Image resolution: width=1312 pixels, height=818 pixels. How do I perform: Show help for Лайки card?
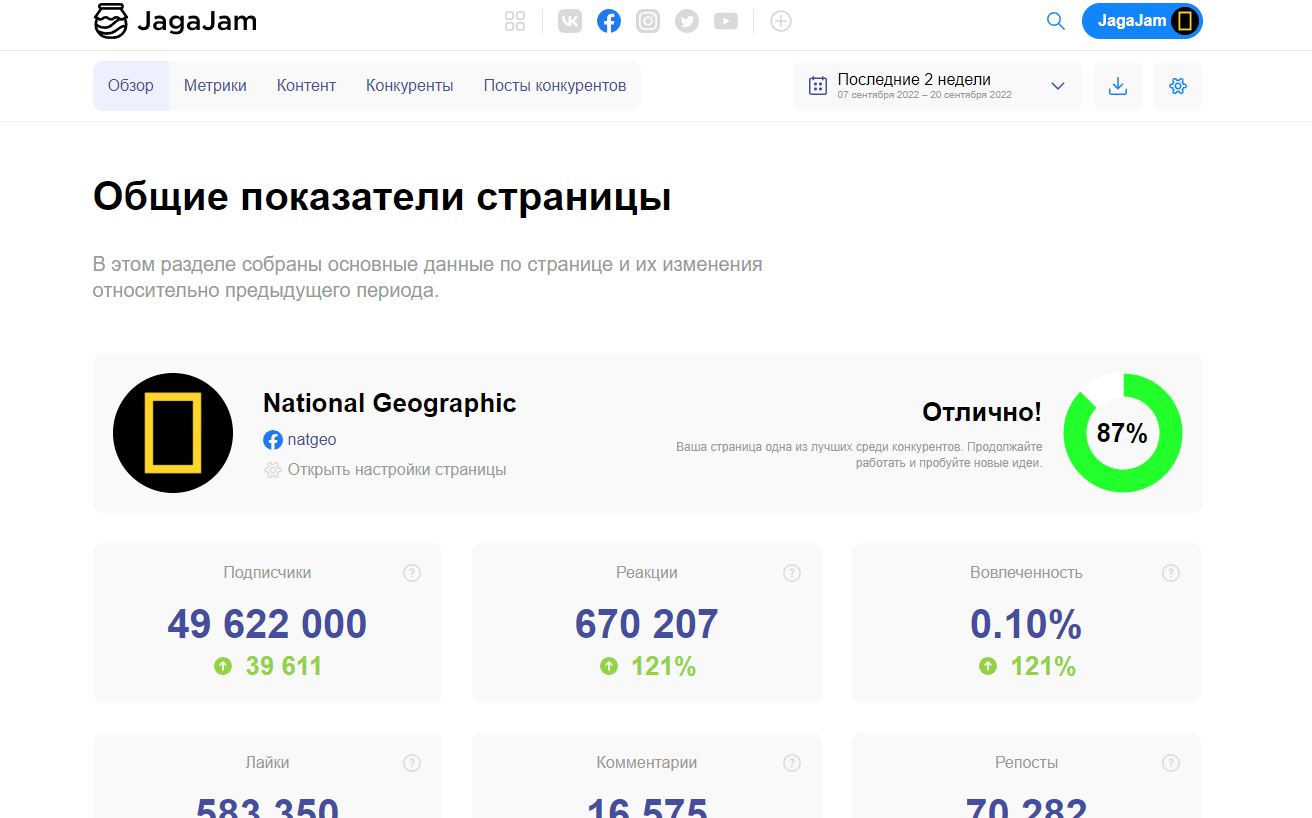tap(412, 763)
